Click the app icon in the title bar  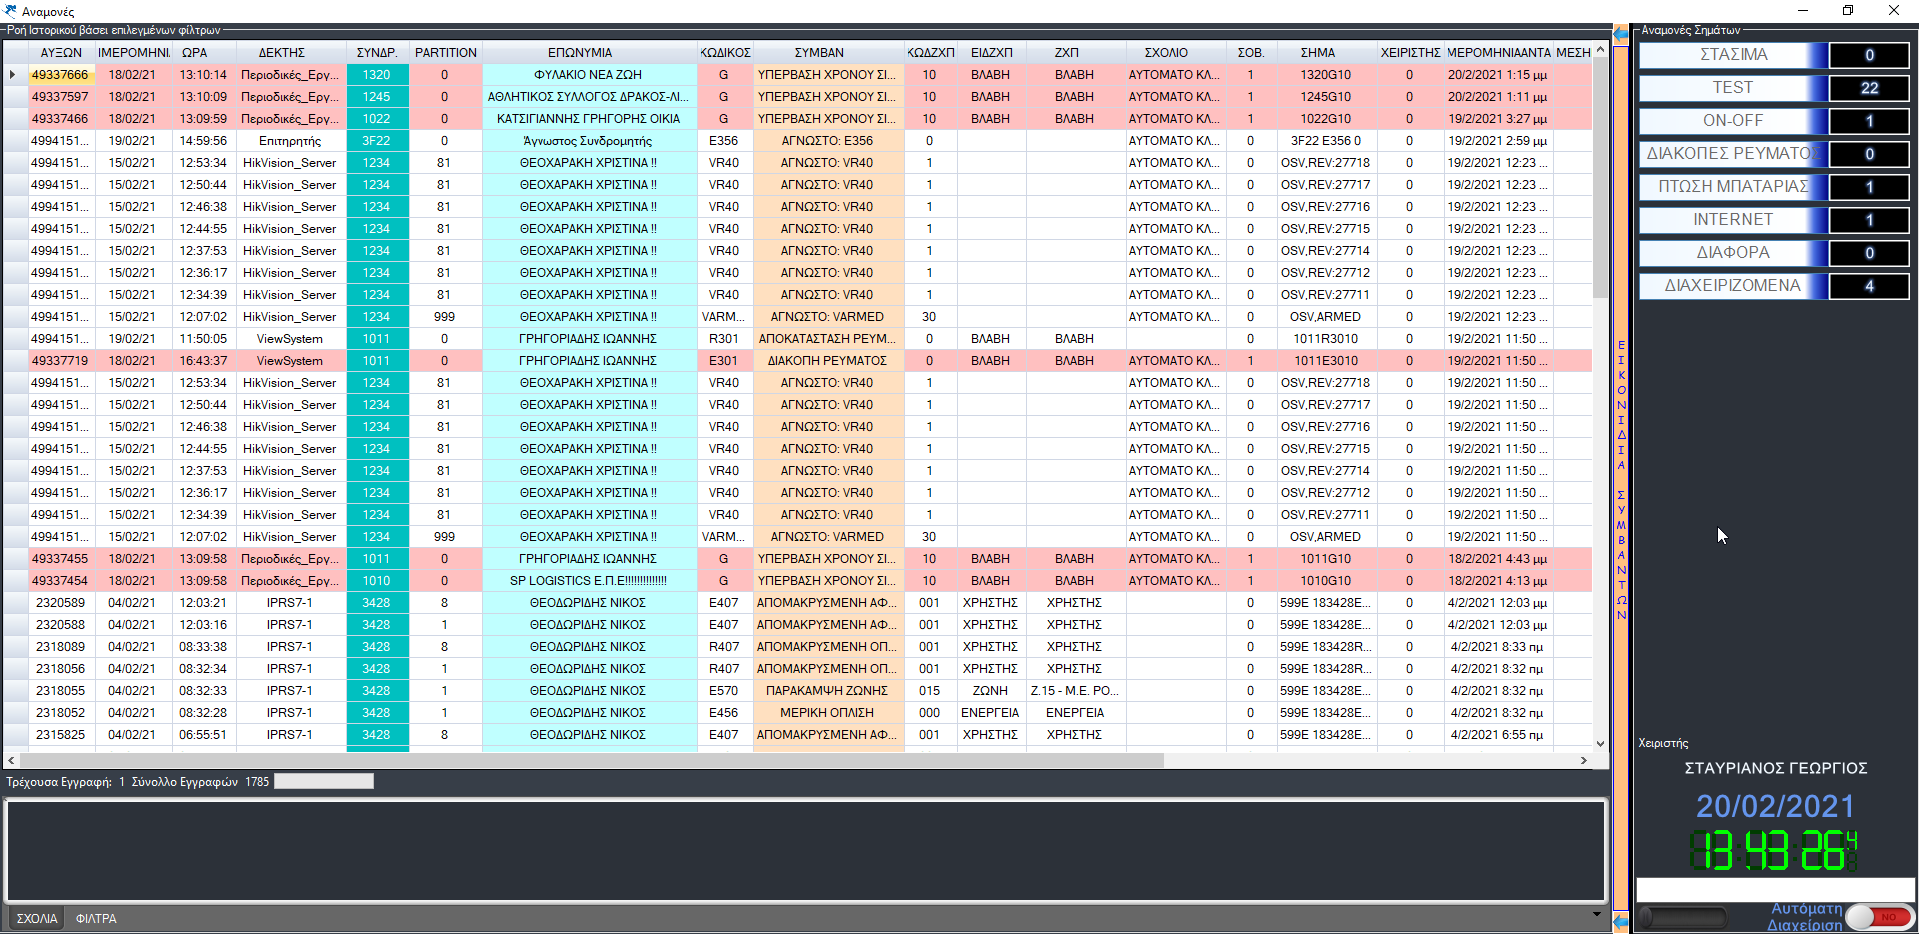(11, 11)
